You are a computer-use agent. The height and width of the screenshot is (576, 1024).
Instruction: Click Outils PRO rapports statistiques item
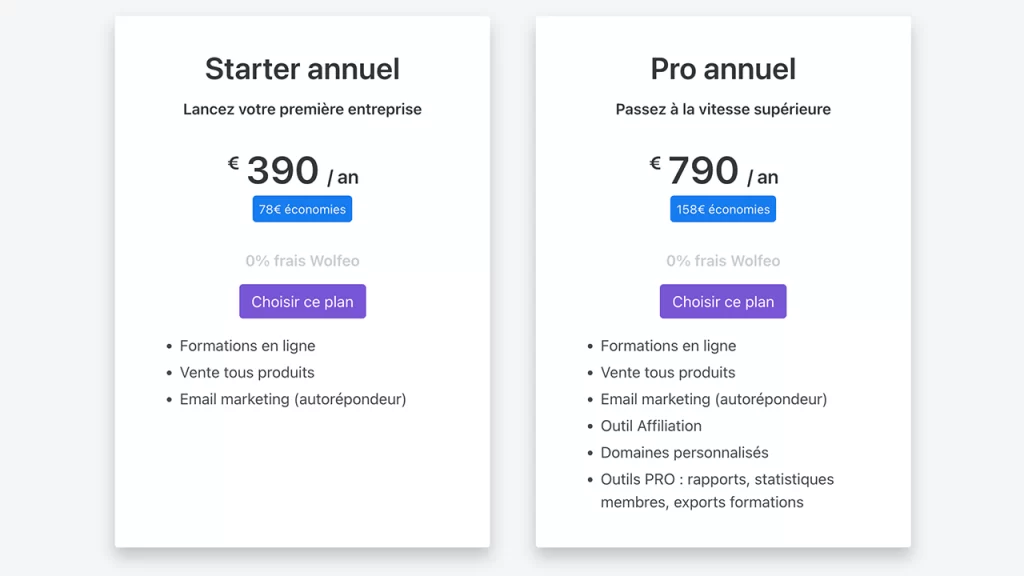pos(717,490)
